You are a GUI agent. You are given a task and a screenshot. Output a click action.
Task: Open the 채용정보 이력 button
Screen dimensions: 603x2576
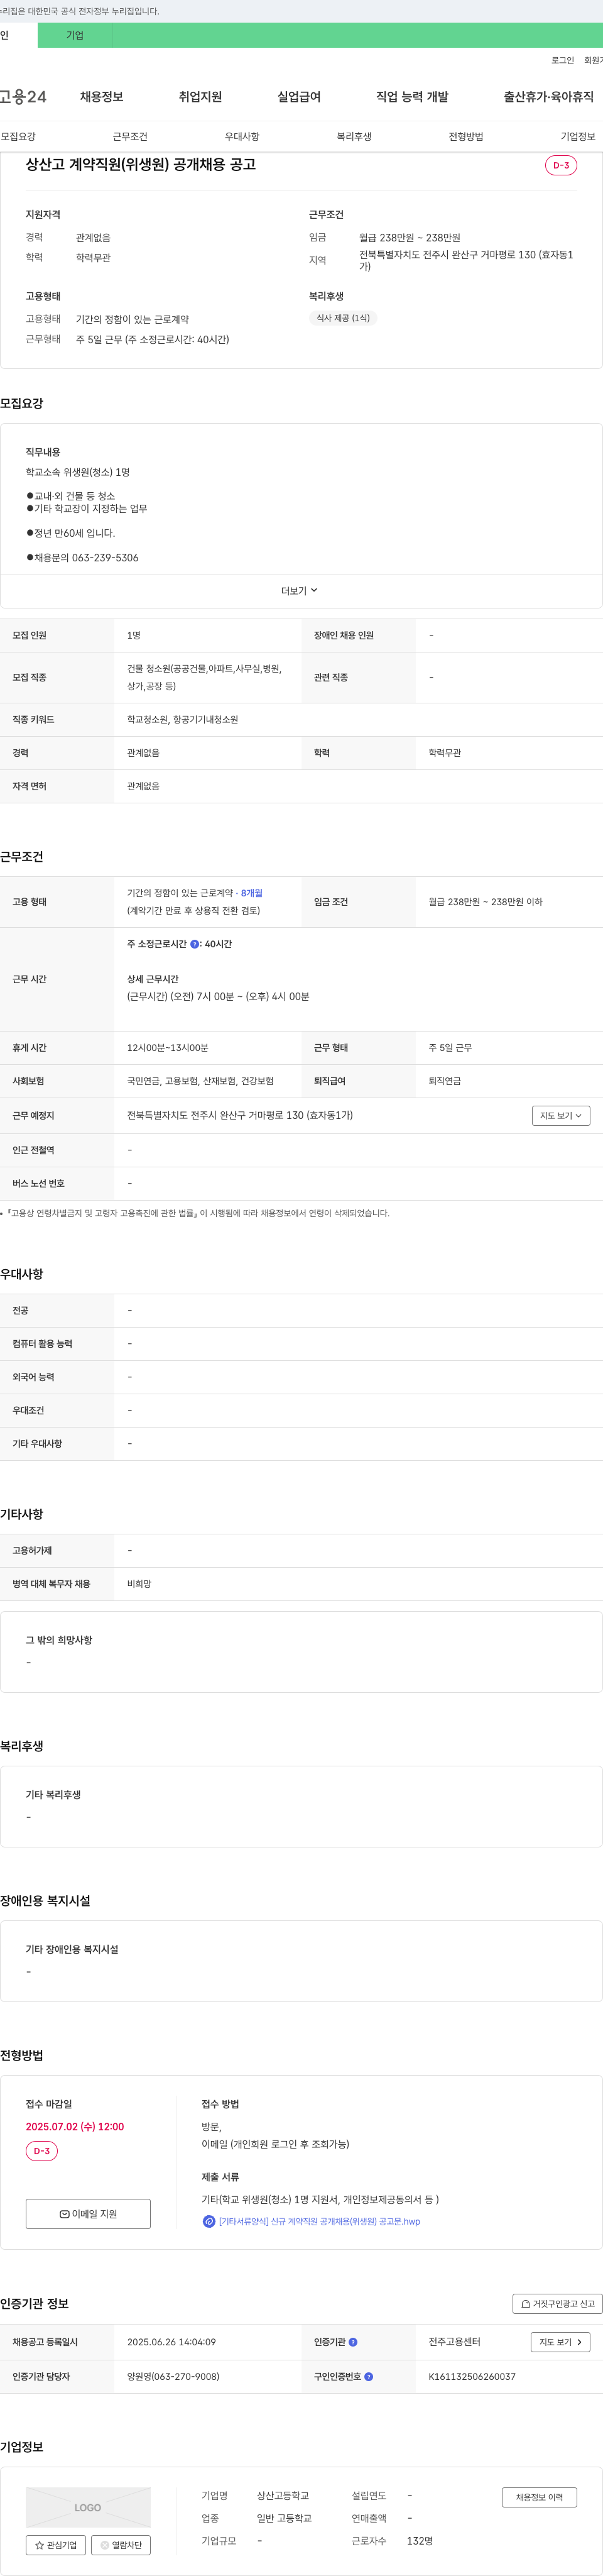tap(539, 2497)
